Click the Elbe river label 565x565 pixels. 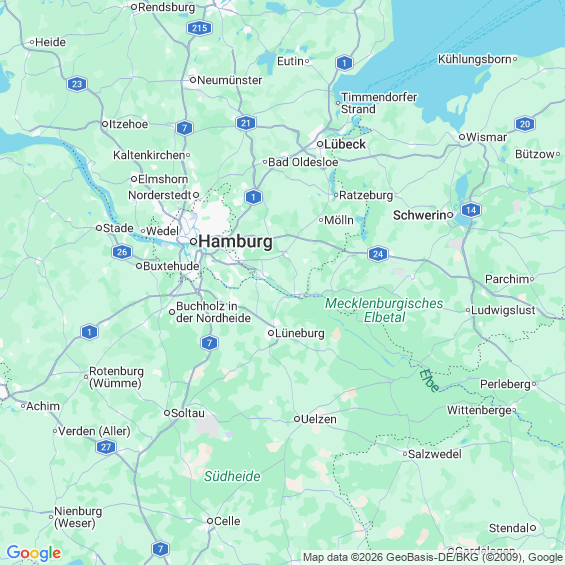pos(429,381)
